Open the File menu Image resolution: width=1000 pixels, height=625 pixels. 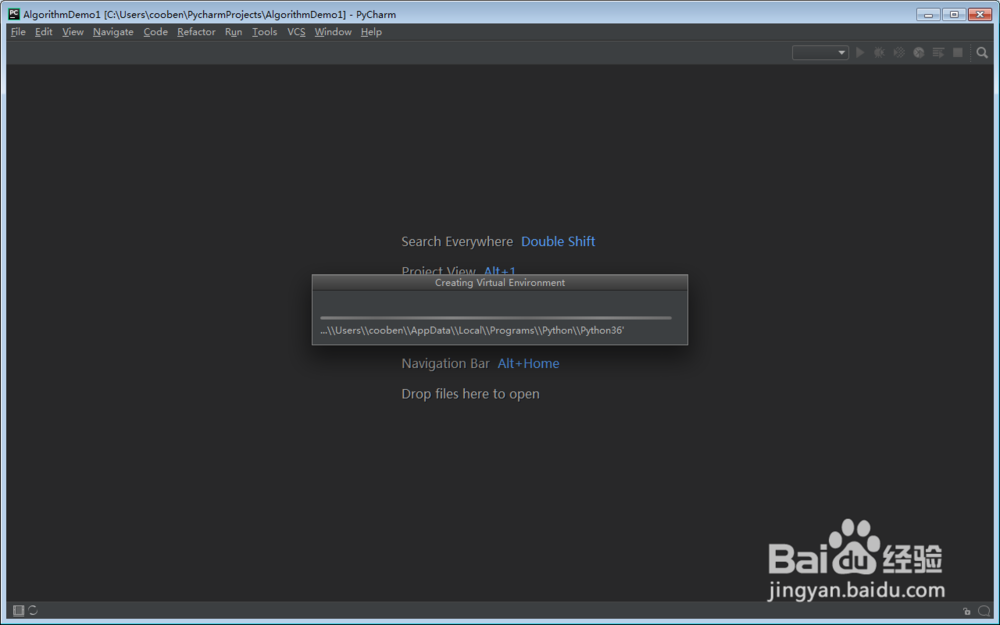(x=18, y=32)
